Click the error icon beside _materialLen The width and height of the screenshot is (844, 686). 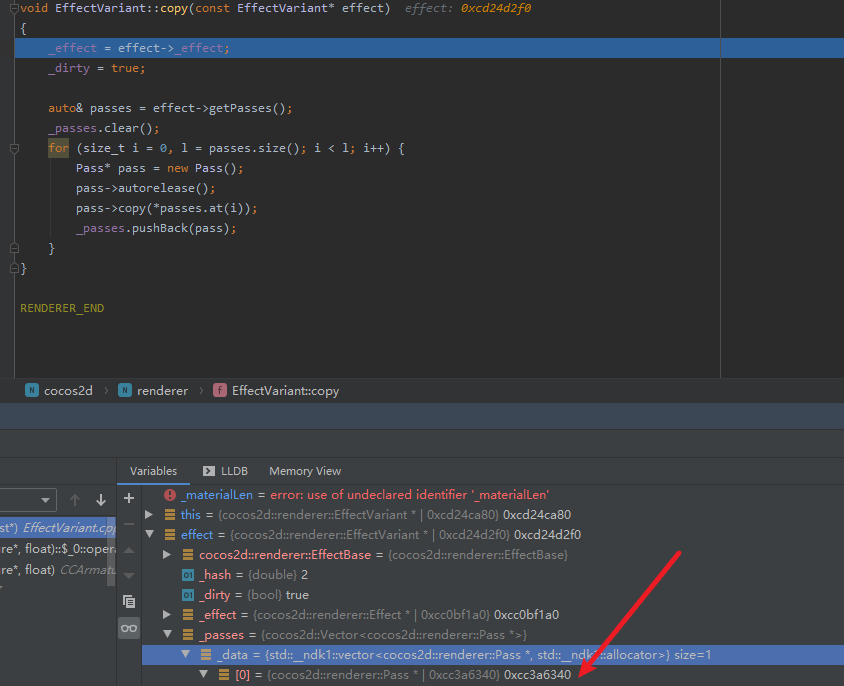pyautogui.click(x=170, y=495)
